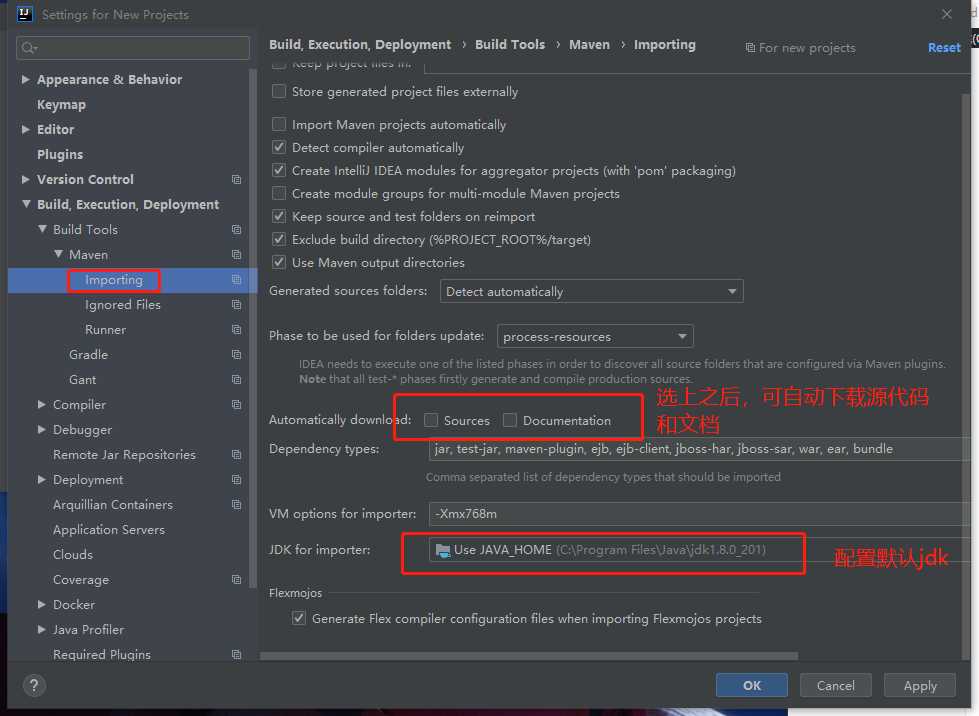Uncheck Use Maven output directories

coord(279,262)
